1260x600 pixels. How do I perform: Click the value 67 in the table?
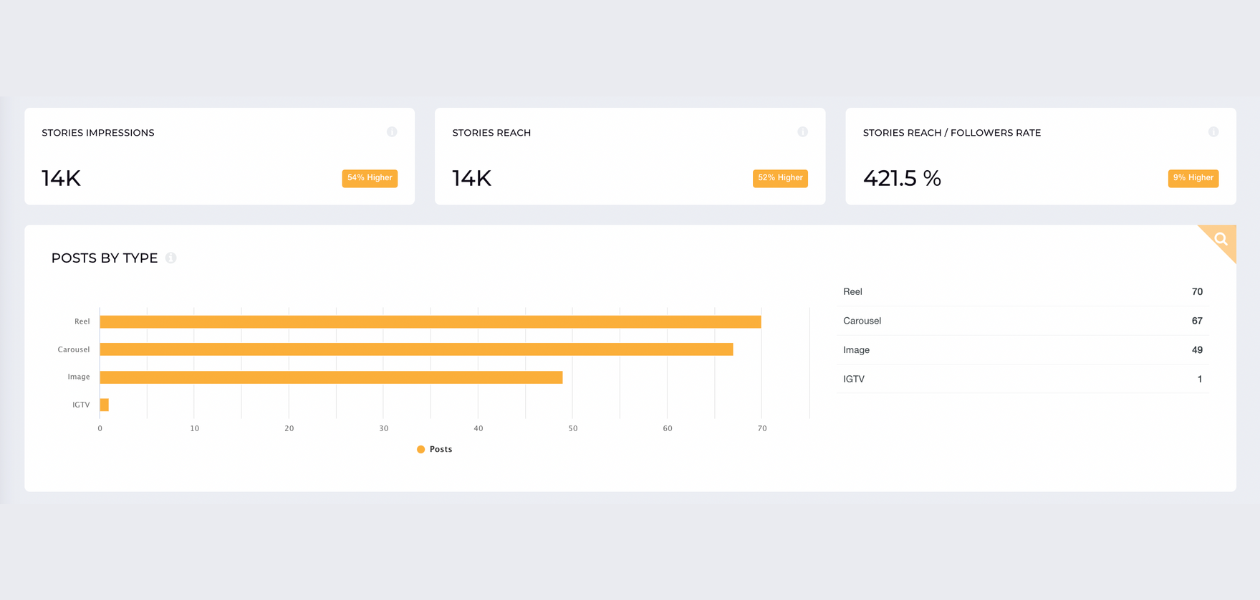[x=1197, y=321]
